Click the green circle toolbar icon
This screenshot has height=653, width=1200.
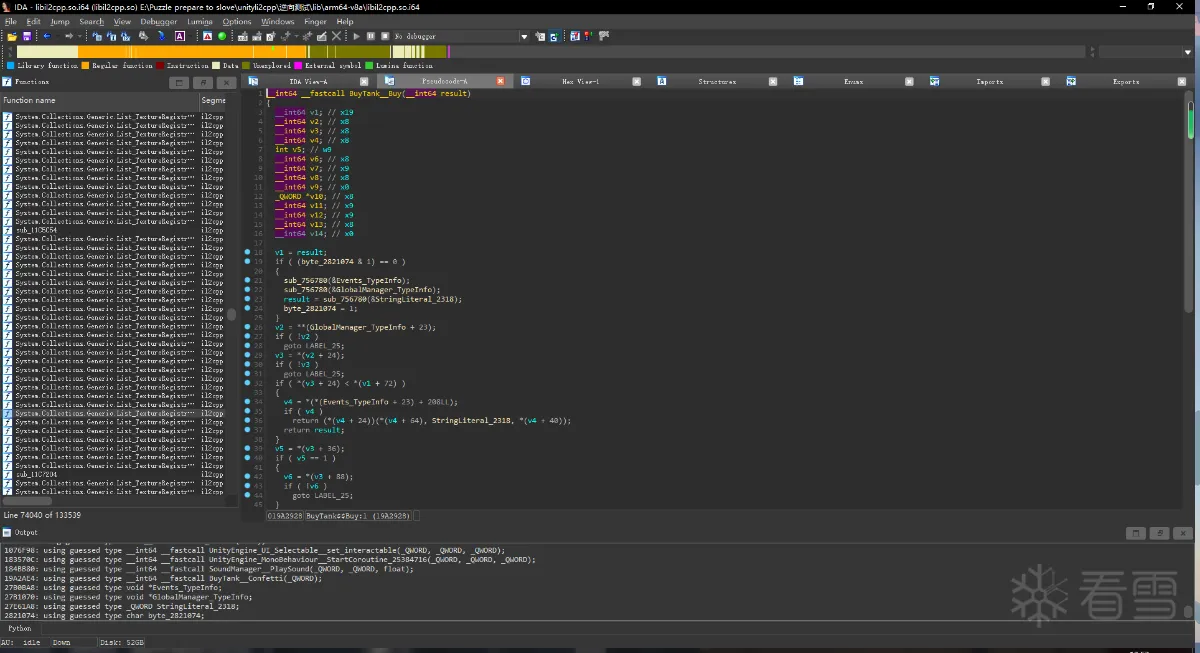[x=222, y=36]
